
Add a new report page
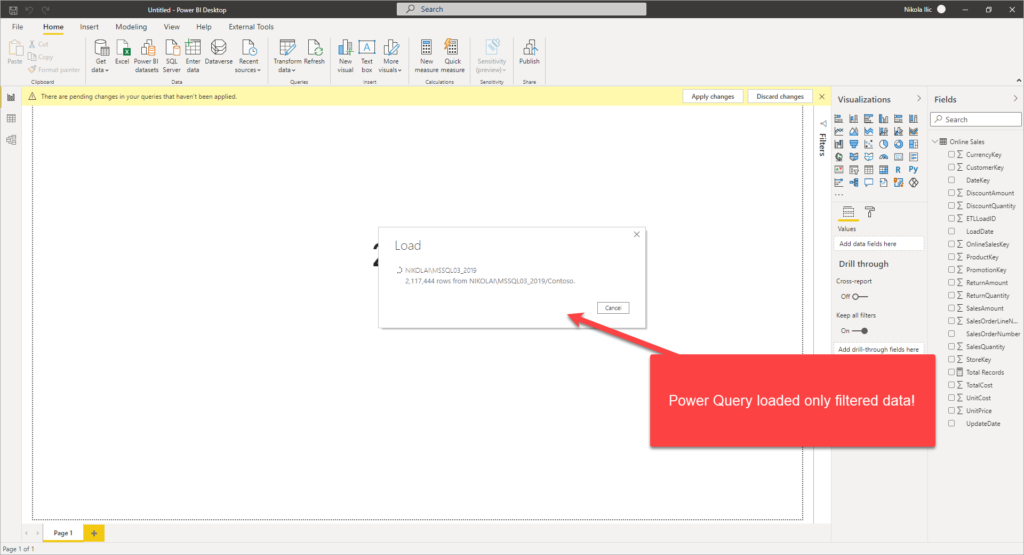(94, 533)
